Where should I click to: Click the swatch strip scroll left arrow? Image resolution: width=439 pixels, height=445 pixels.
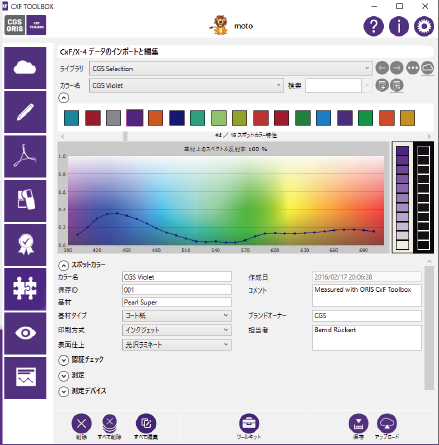63,136
